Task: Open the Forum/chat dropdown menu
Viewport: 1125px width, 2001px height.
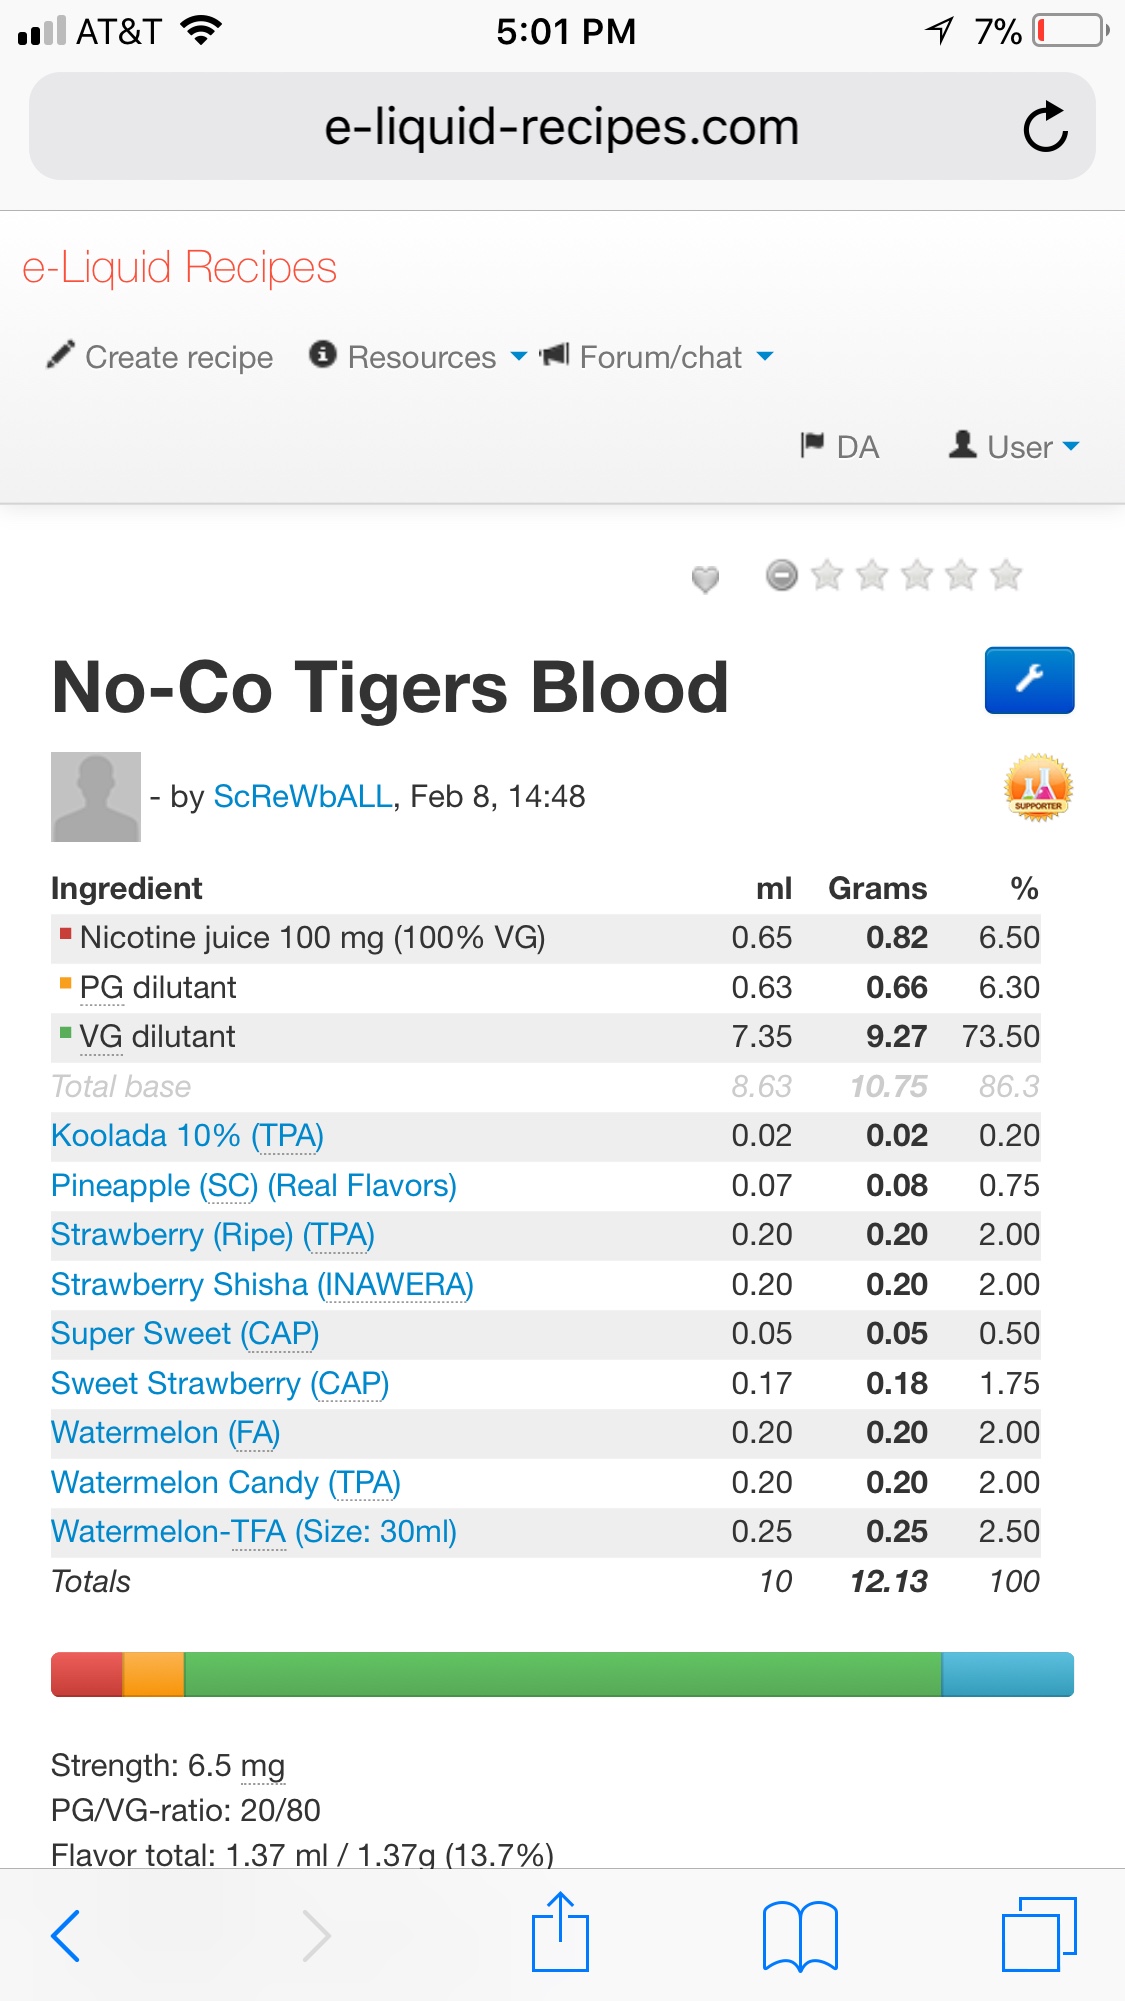Action: pos(658,357)
